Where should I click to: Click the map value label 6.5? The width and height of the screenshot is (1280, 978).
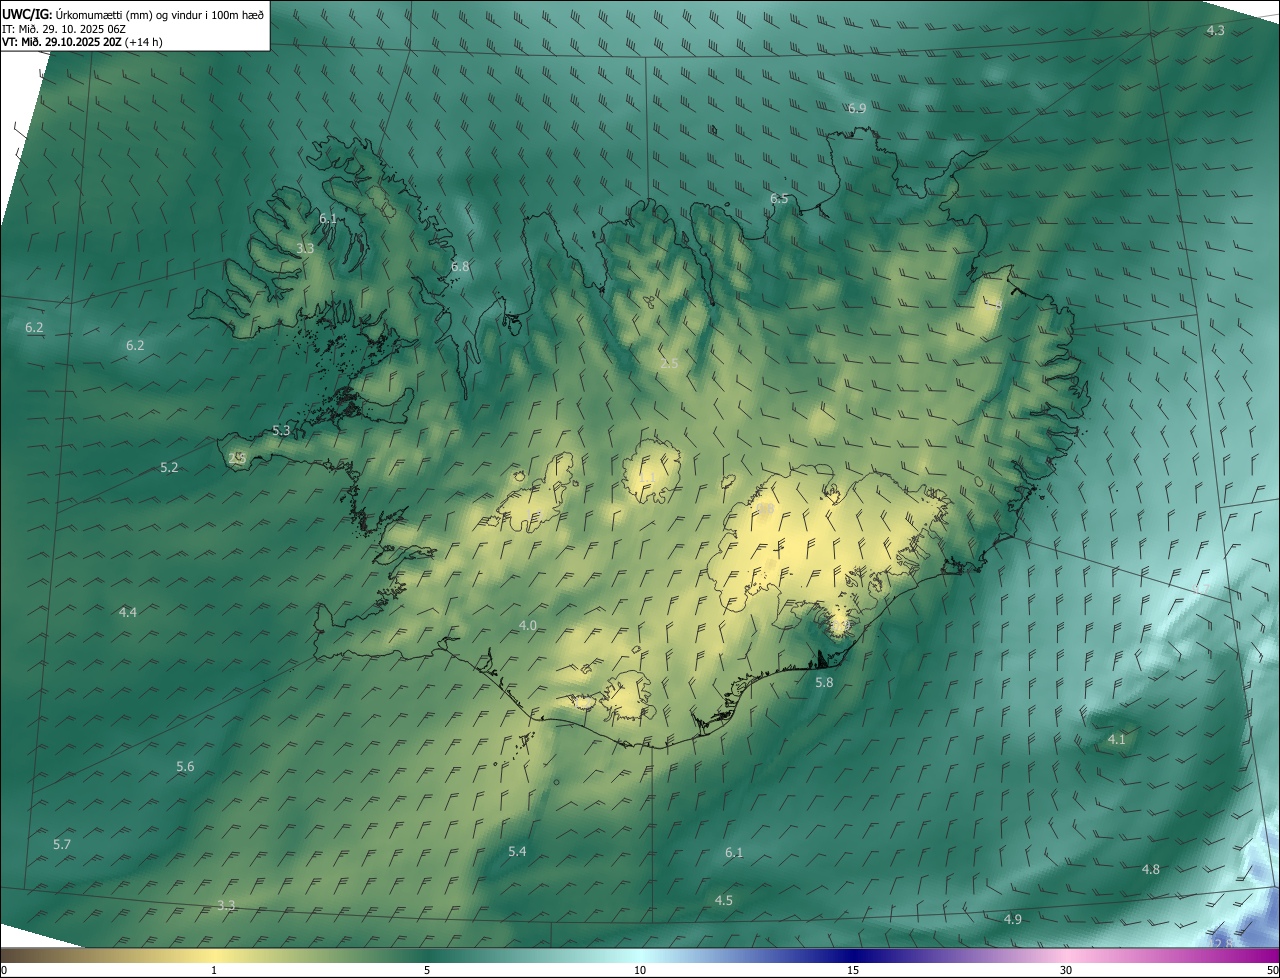pyautogui.click(x=779, y=199)
